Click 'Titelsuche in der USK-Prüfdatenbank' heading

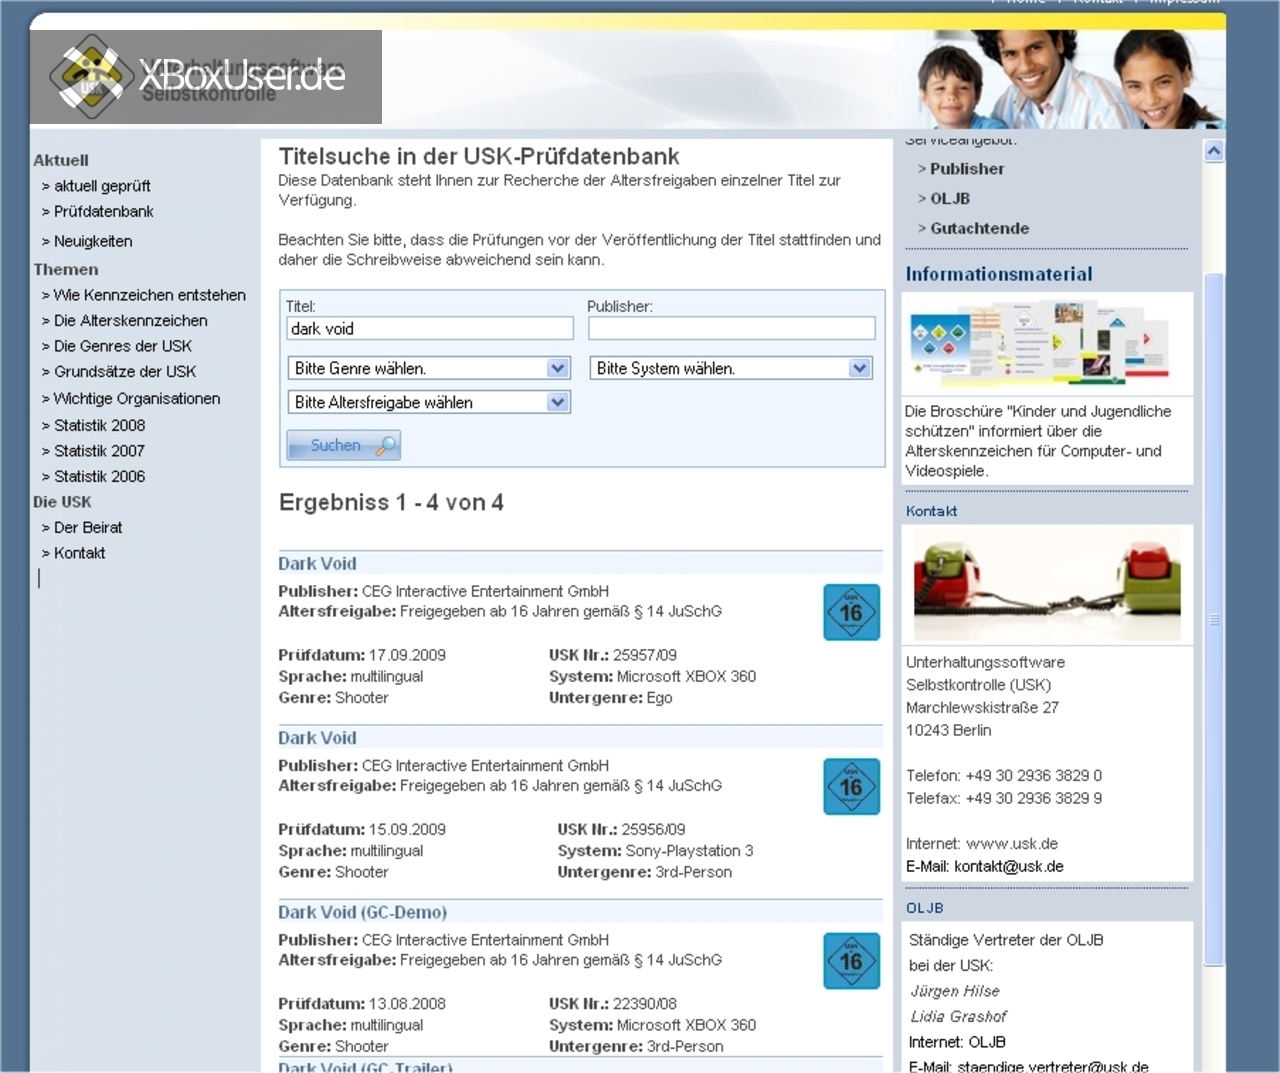point(479,156)
